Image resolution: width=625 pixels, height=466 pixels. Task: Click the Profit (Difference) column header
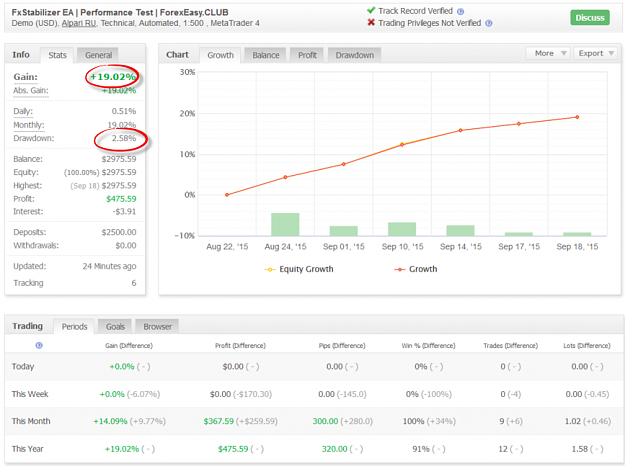(x=240, y=346)
